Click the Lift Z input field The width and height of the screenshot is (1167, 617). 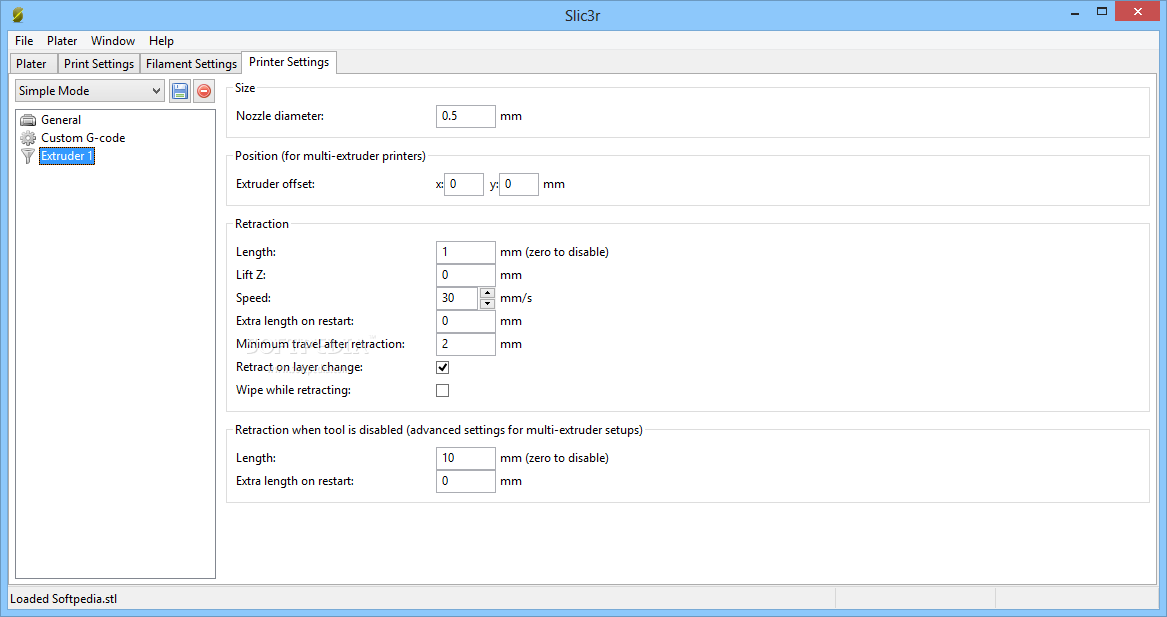point(465,275)
